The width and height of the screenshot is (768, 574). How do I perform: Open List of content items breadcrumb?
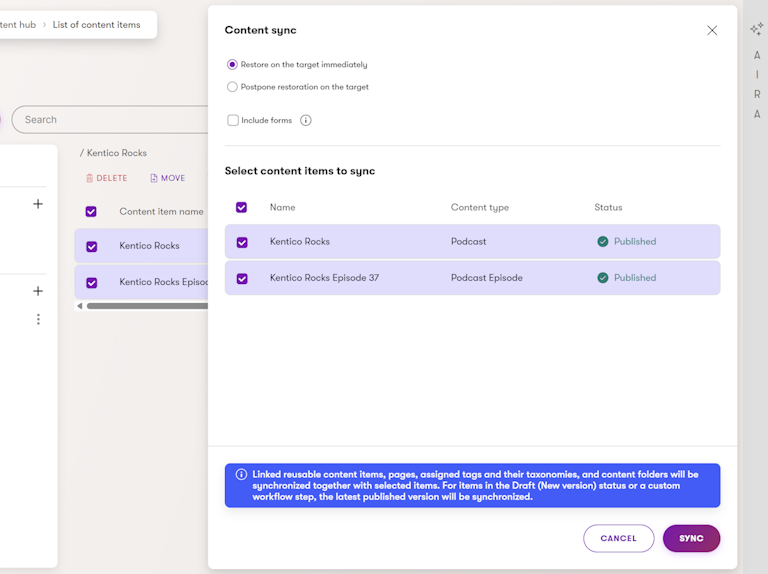96,24
